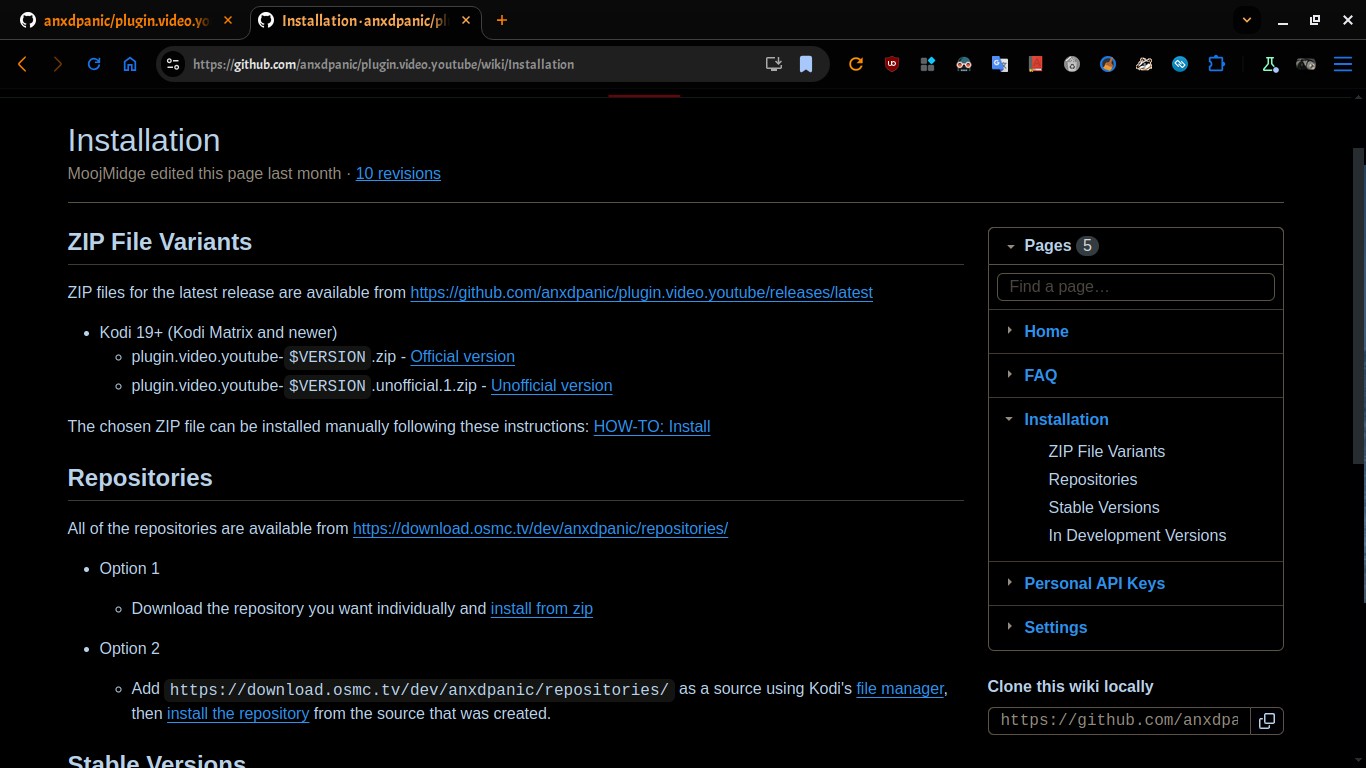Image resolution: width=1366 pixels, height=768 pixels.
Task: Copy the wiki clone URL
Action: [x=1267, y=721]
